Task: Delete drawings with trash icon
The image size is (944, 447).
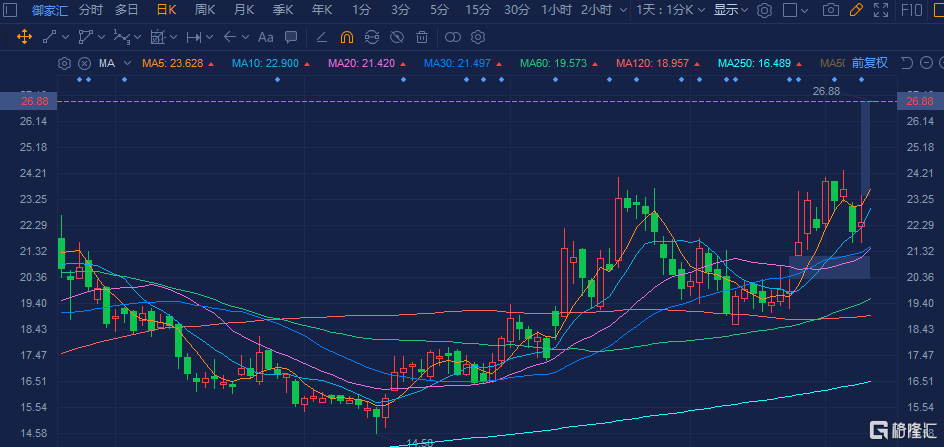Action: coord(422,37)
